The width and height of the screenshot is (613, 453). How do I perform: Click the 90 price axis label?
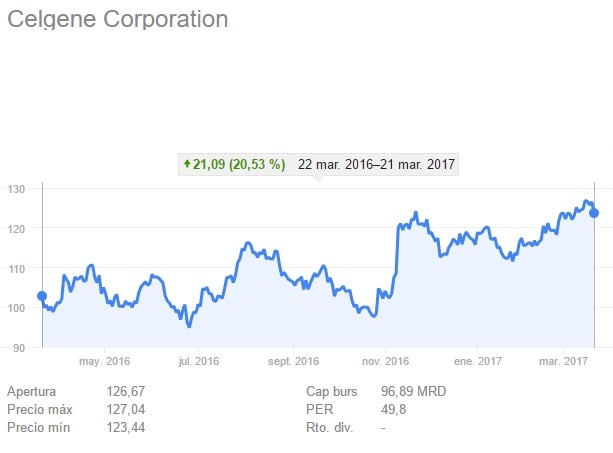coord(21,348)
